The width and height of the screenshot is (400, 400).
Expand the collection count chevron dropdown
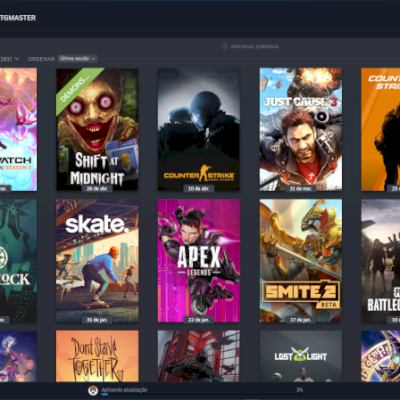click(x=17, y=59)
